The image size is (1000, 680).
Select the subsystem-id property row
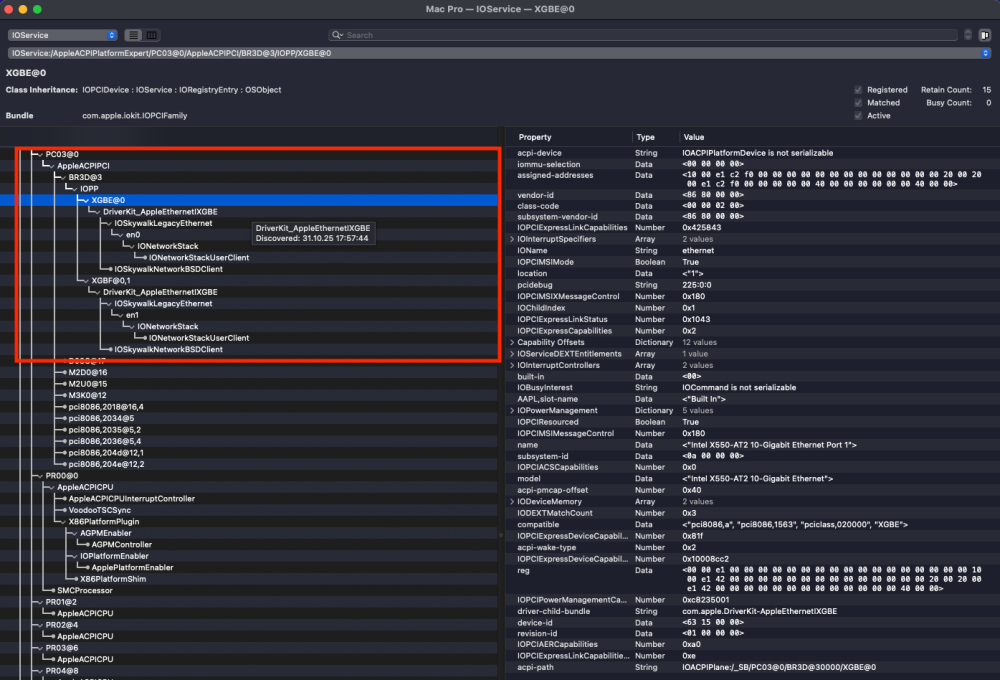tap(753, 457)
